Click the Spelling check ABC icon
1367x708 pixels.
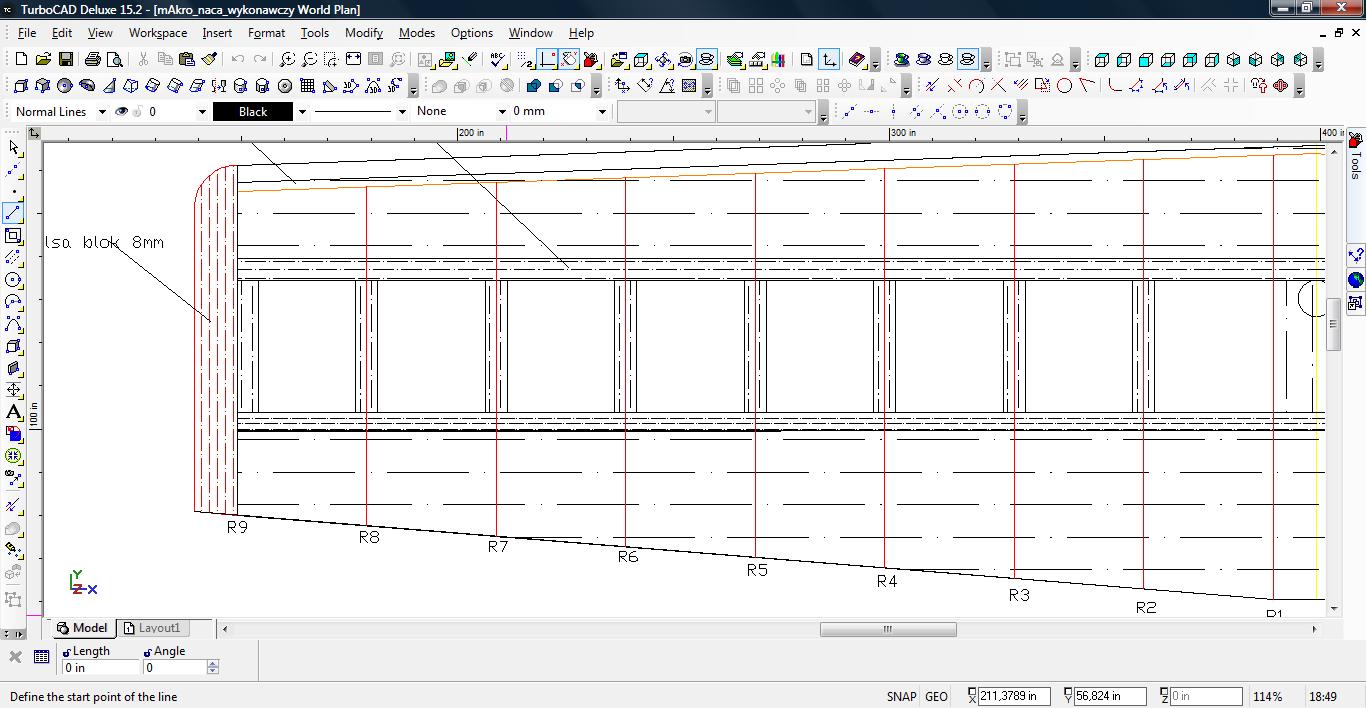click(498, 60)
